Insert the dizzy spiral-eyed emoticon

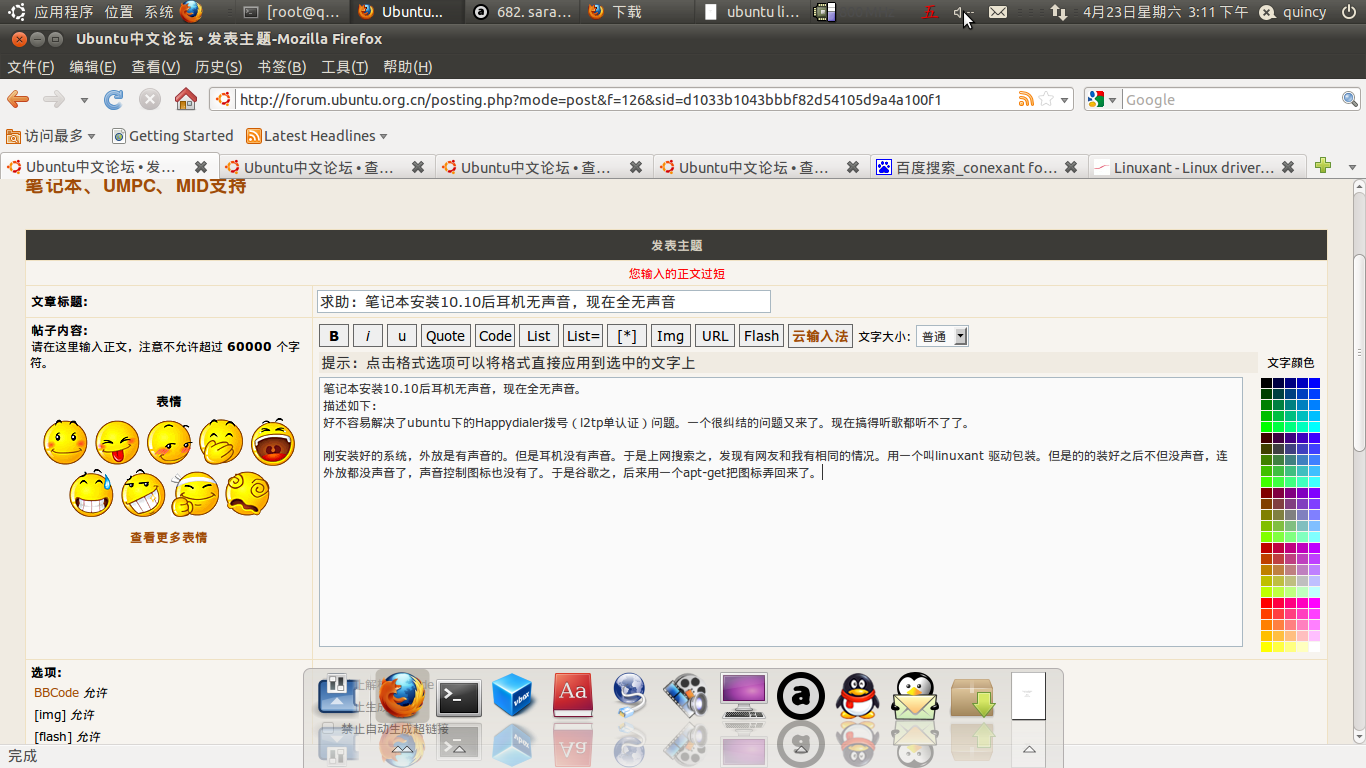247,493
